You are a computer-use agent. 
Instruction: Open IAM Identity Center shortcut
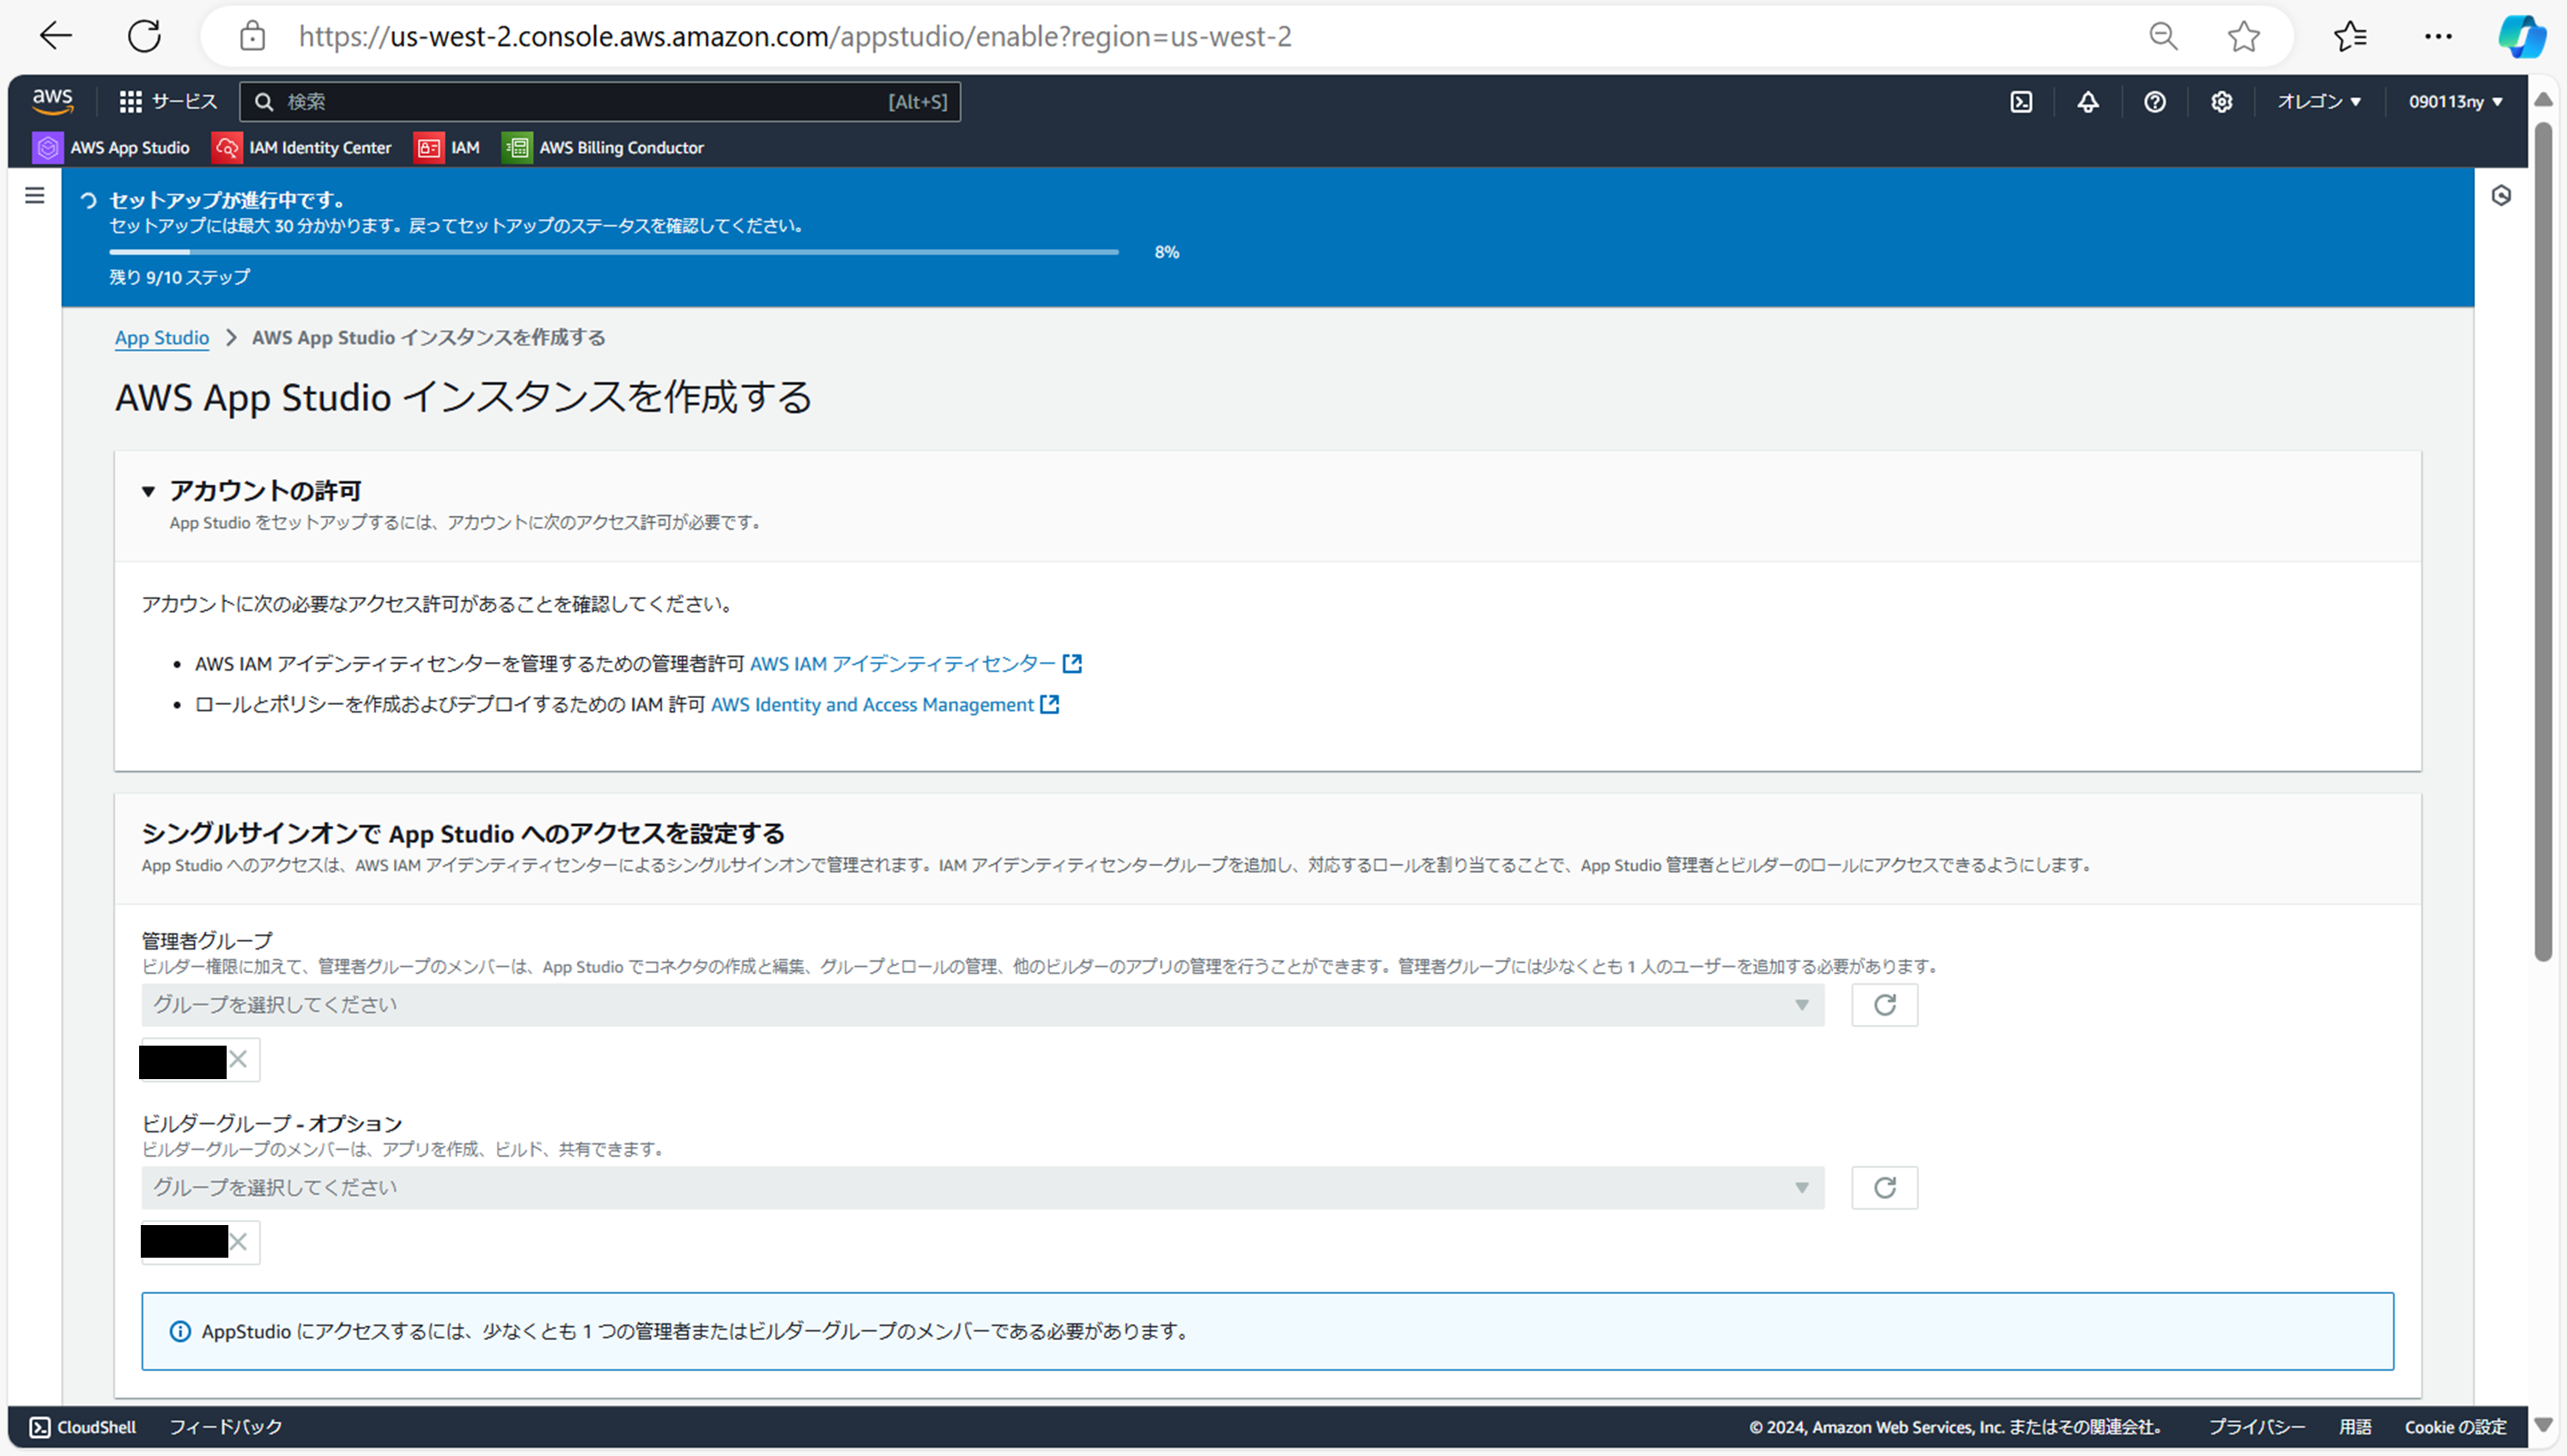tap(302, 148)
